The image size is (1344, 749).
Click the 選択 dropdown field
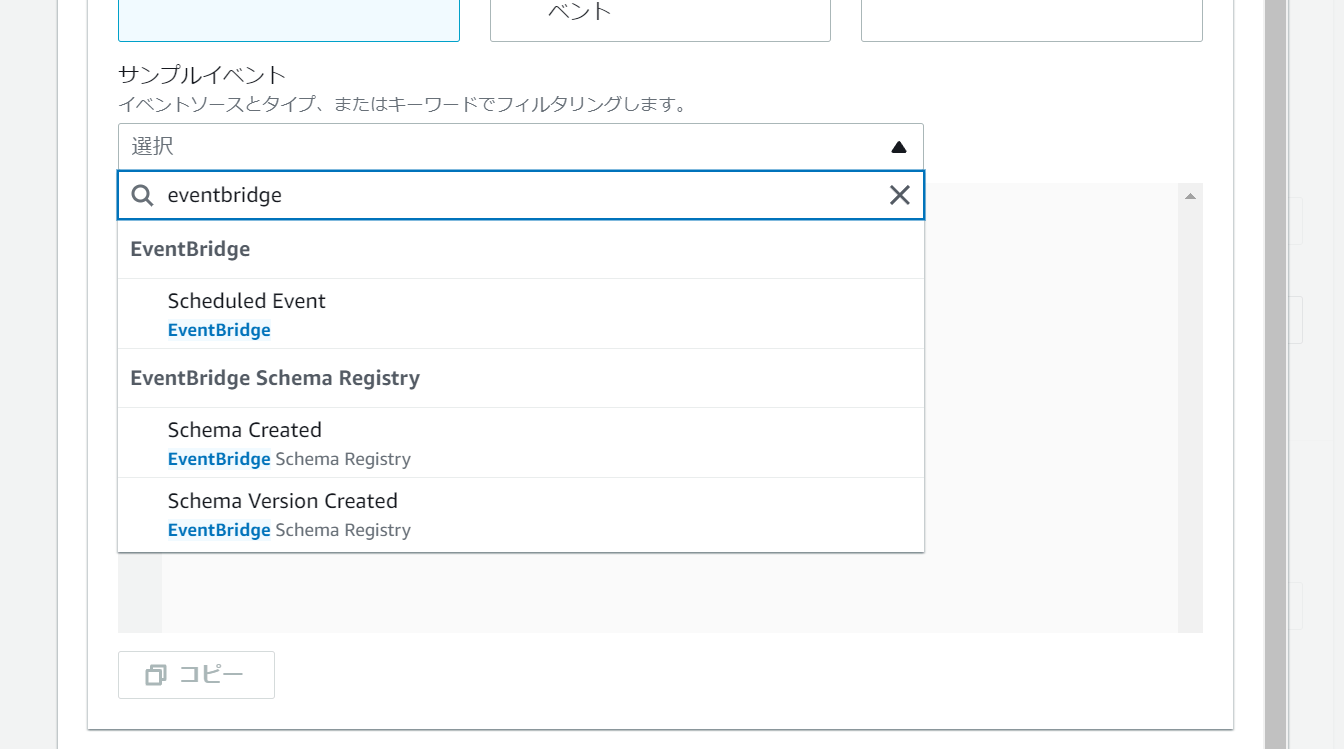pyautogui.click(x=521, y=147)
